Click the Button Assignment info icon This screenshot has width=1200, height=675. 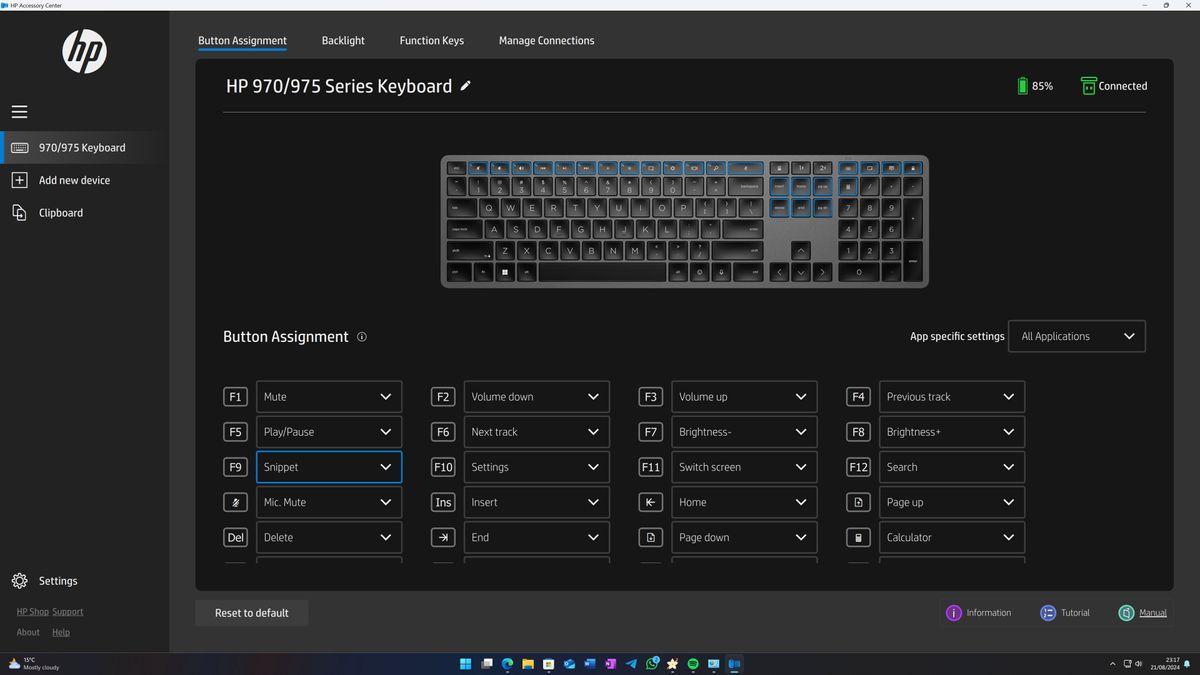(362, 337)
